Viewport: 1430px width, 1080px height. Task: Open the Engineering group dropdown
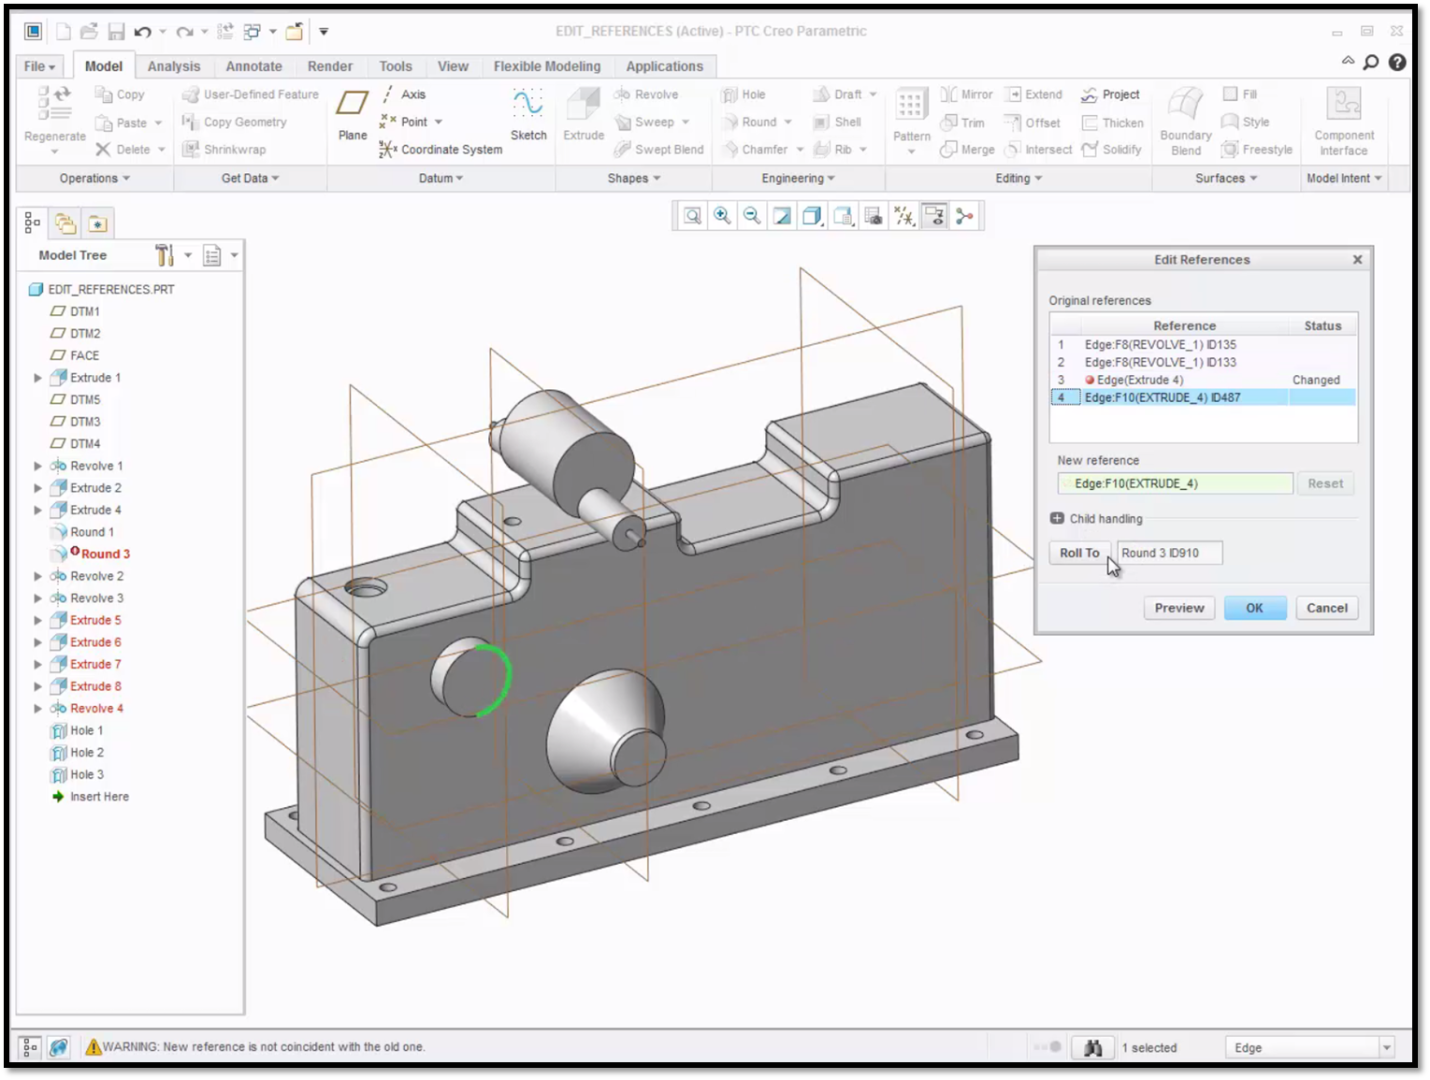click(798, 178)
